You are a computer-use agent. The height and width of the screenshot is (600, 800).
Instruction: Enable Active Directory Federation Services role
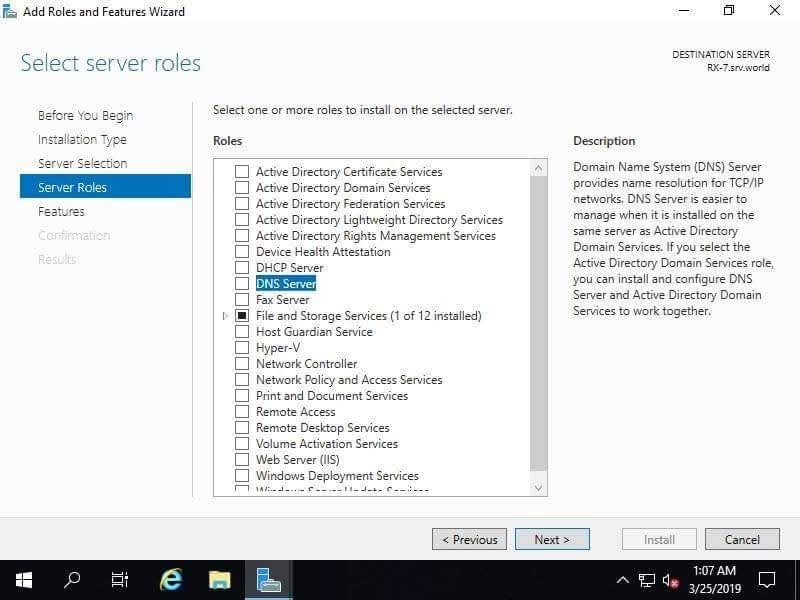pos(242,204)
